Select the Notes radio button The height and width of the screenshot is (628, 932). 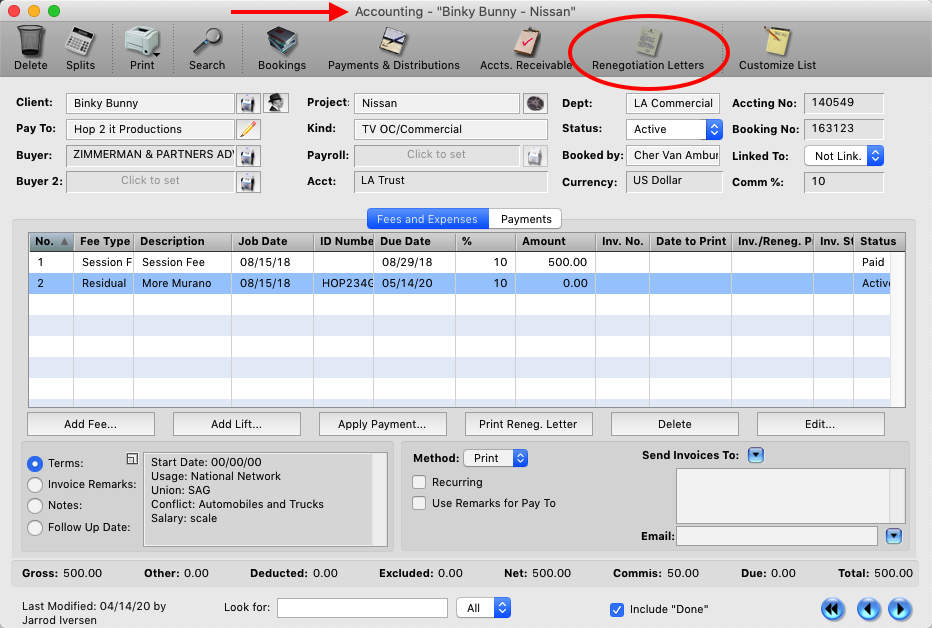[35, 506]
